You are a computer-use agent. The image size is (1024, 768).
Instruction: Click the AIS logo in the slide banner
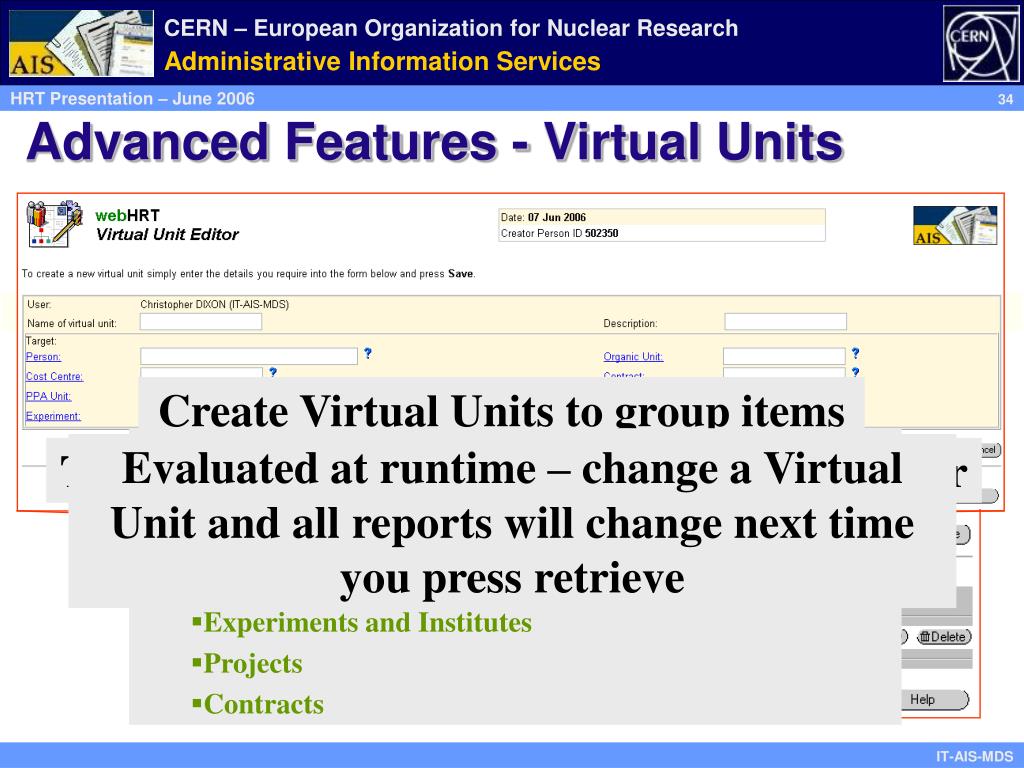coord(81,43)
